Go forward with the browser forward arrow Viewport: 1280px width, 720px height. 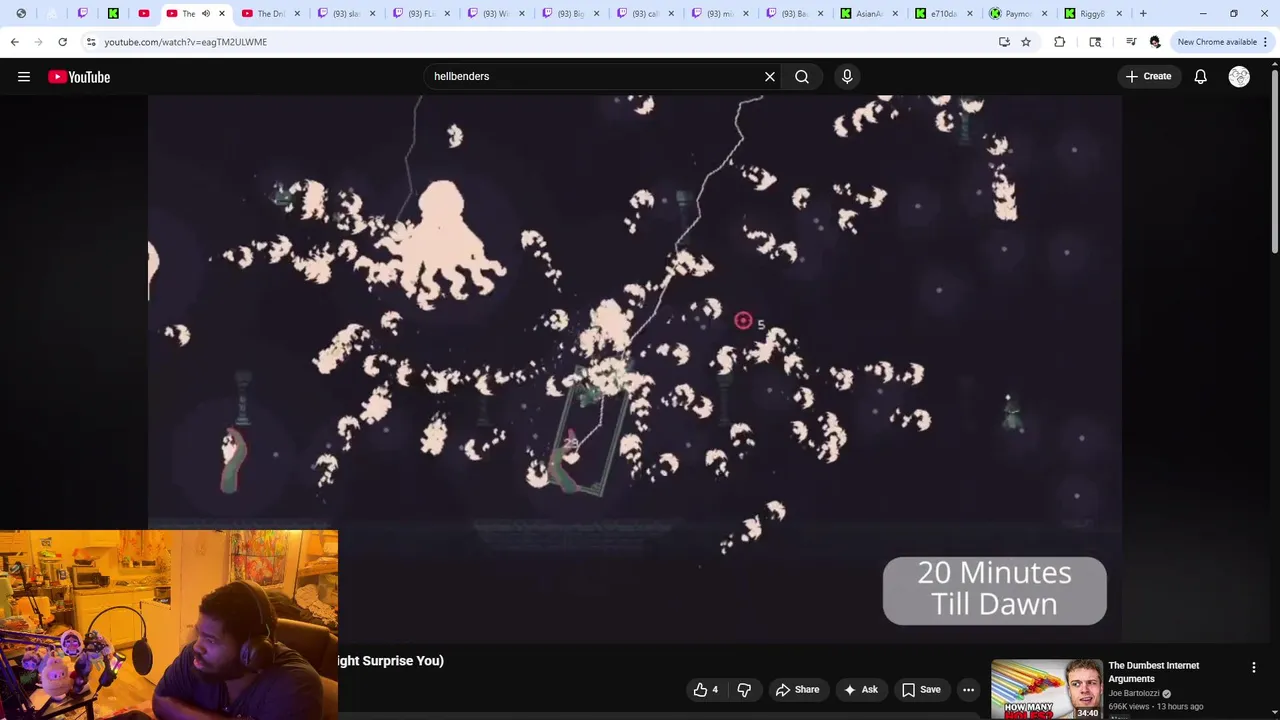tap(39, 42)
